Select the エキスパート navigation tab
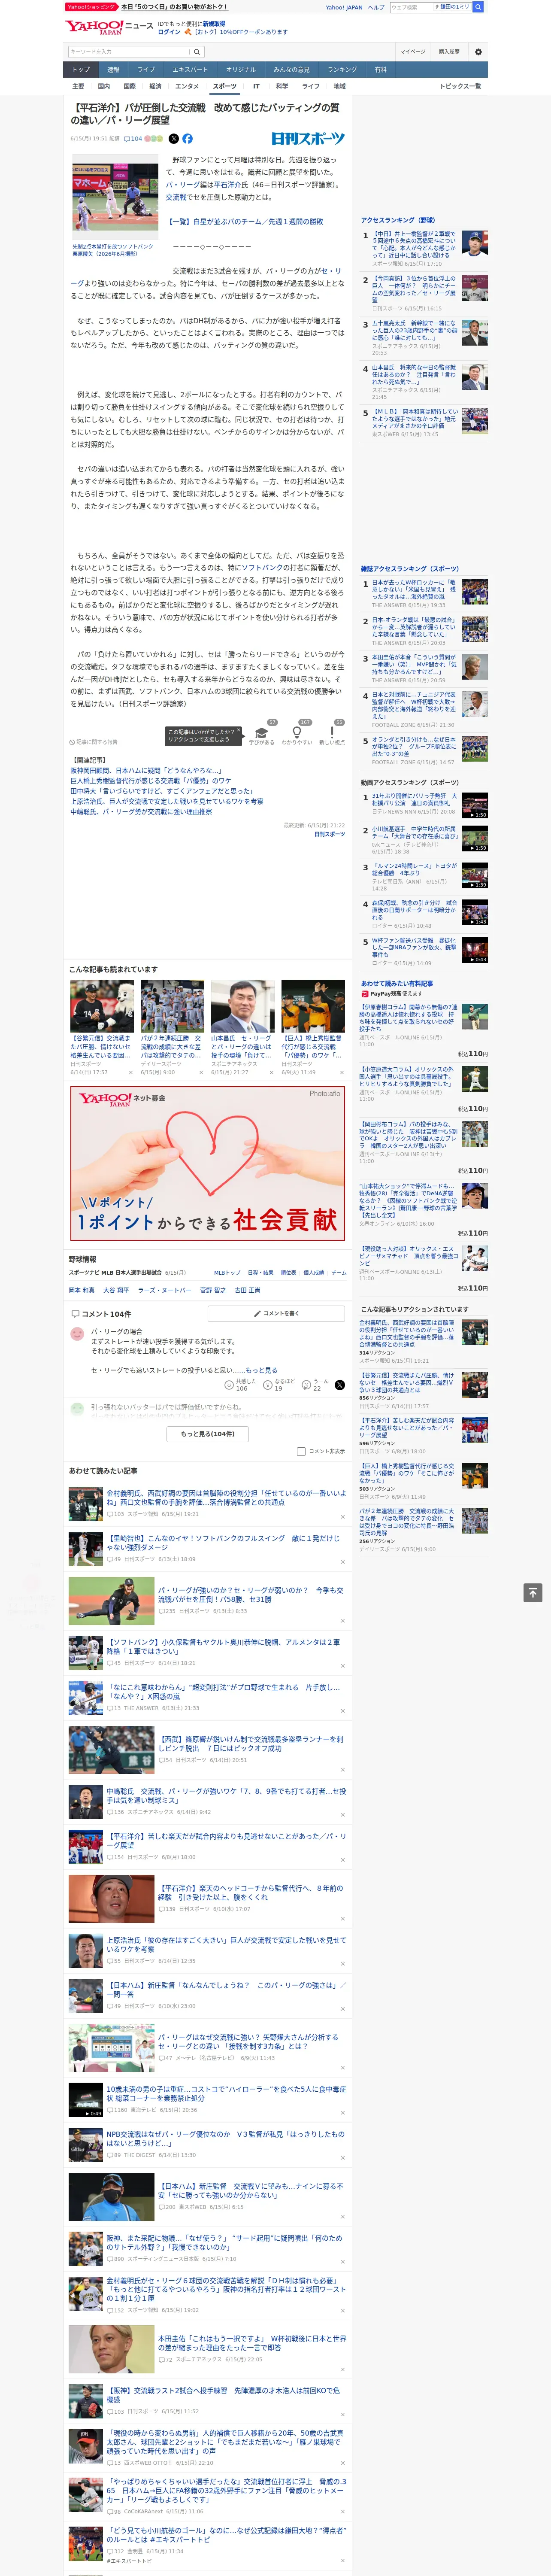This screenshot has width=551, height=2576. 190,69
